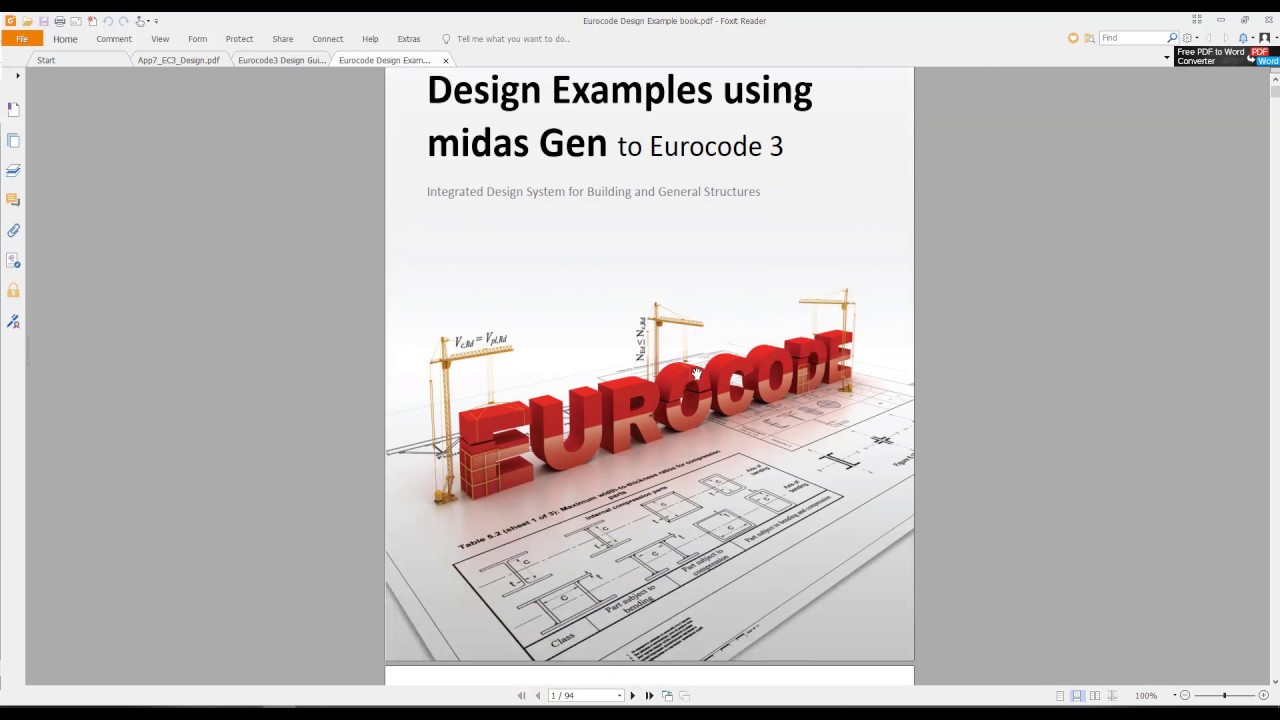Screen dimensions: 1280x720
Task: Close the Eurocode Design Example tab
Action: [x=446, y=61]
